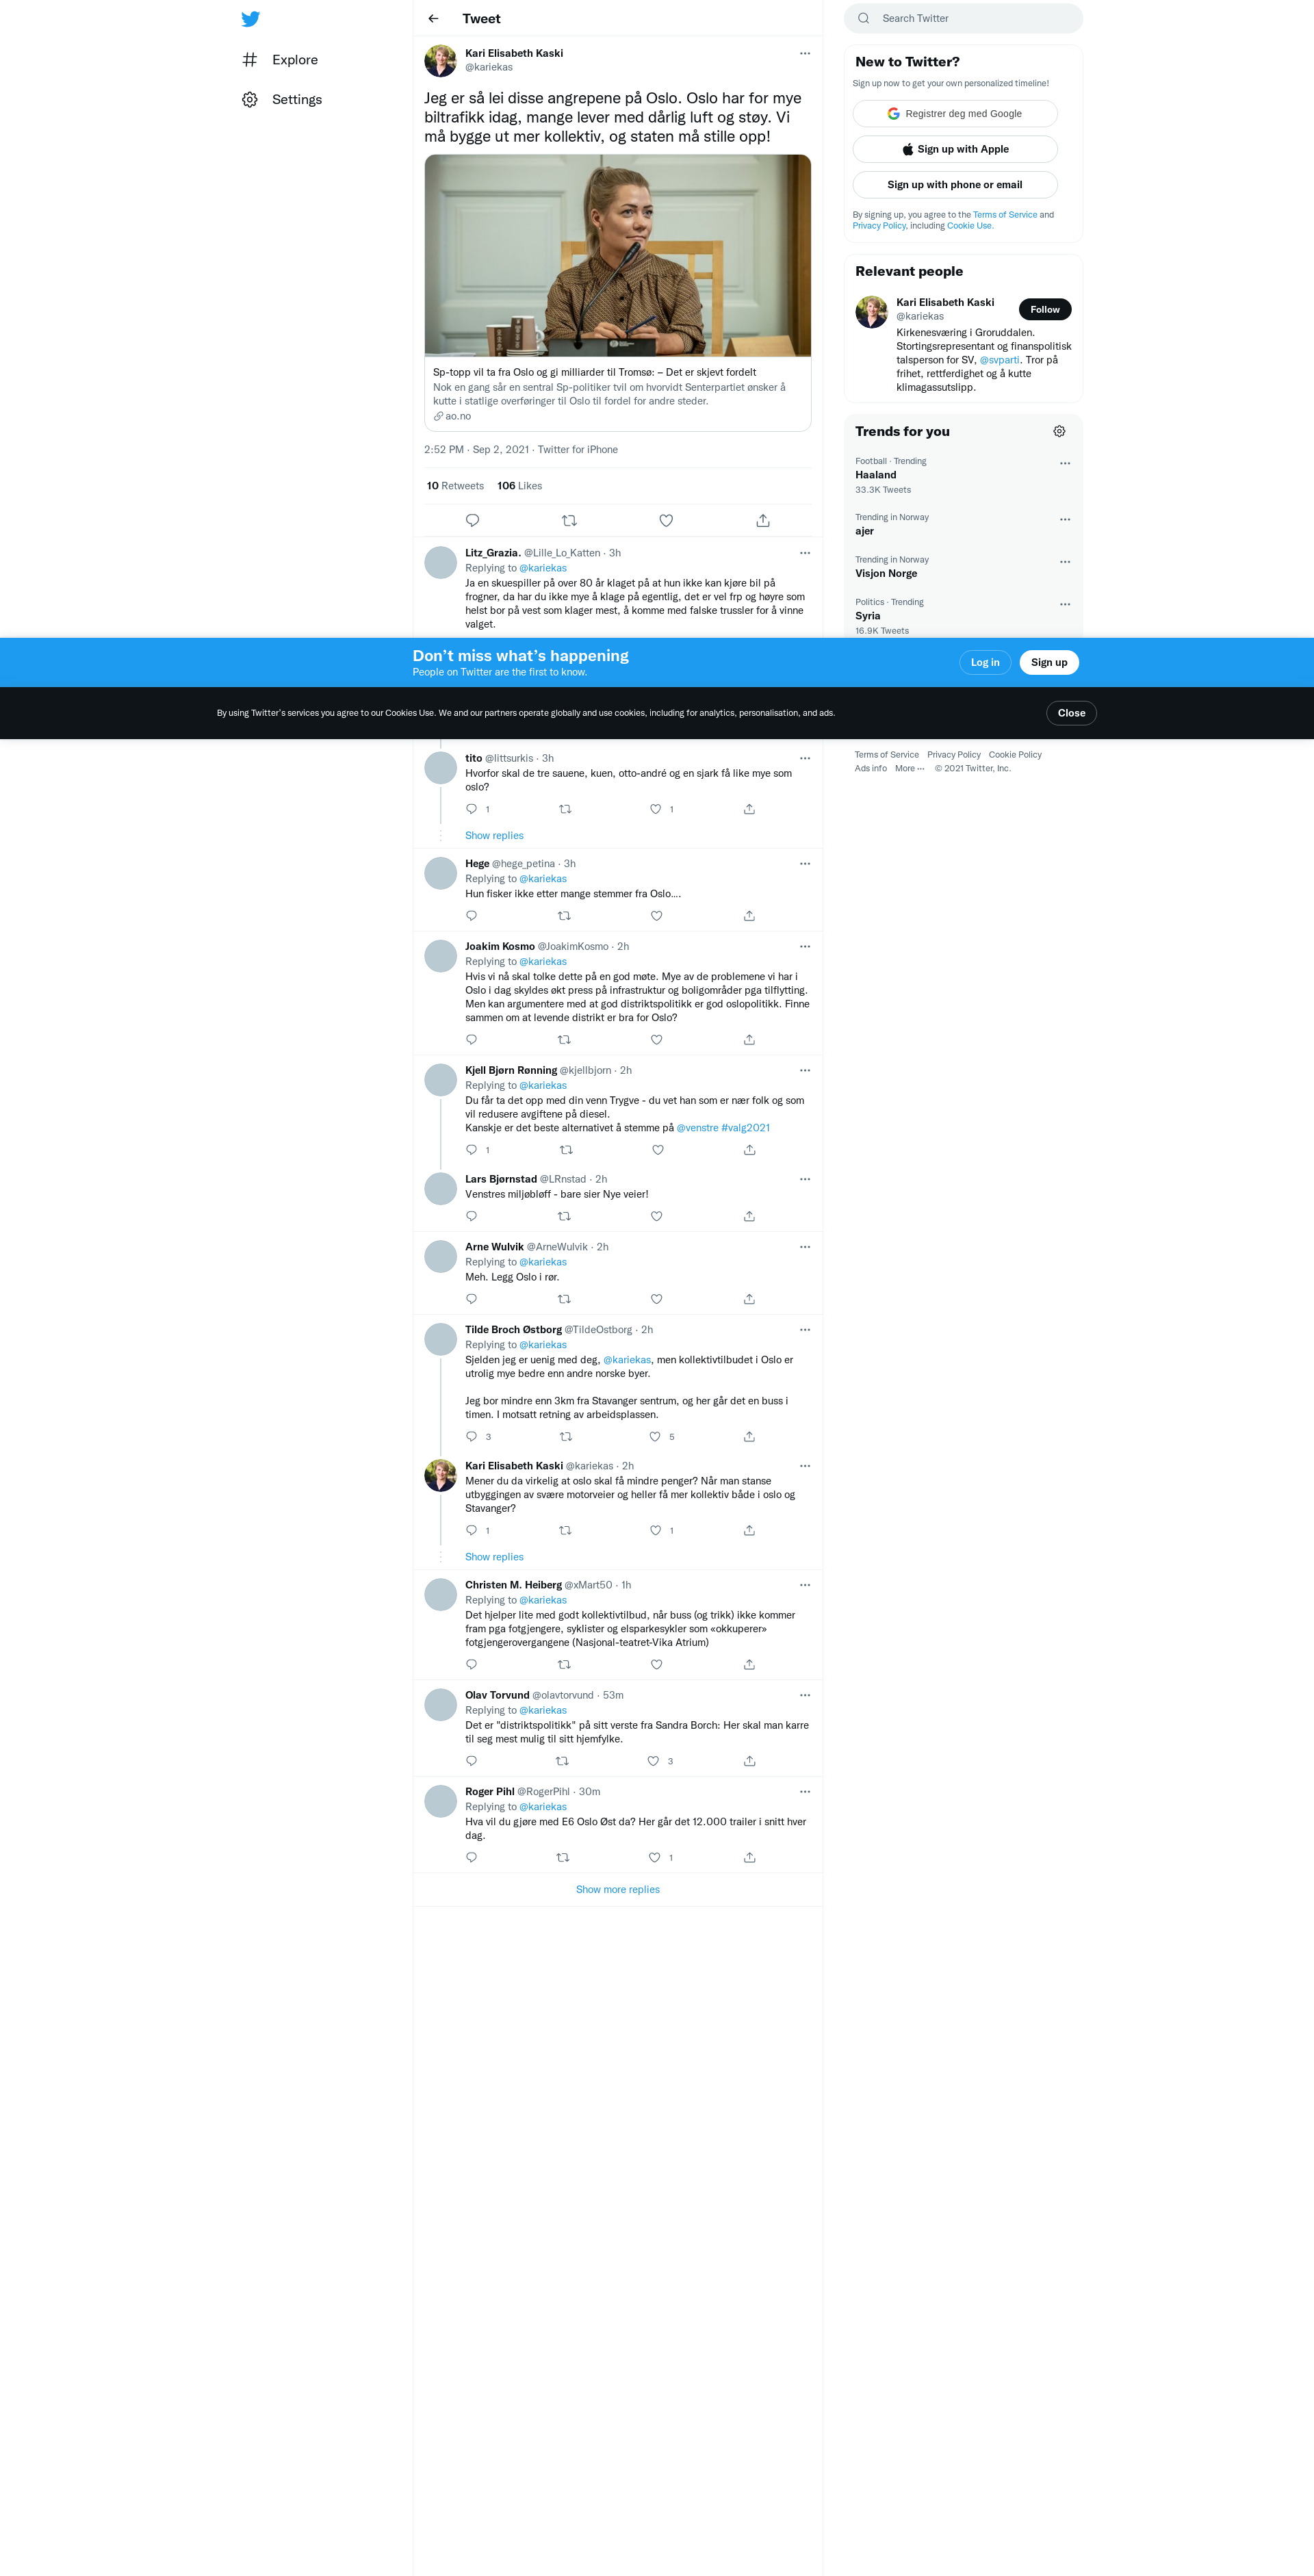The height and width of the screenshot is (2576, 1314).
Task: Click the Twitter bird logo
Action: click(x=251, y=19)
